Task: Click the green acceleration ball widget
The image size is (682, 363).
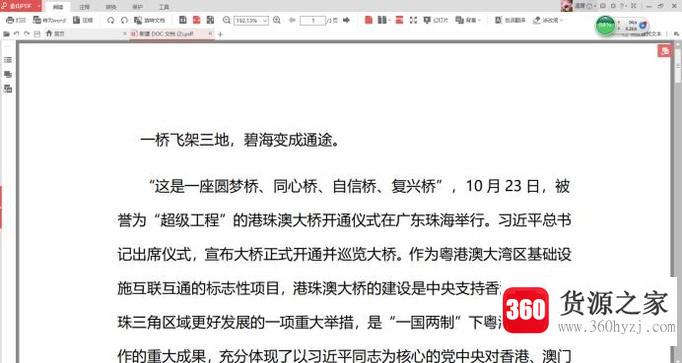Action: 605,26
